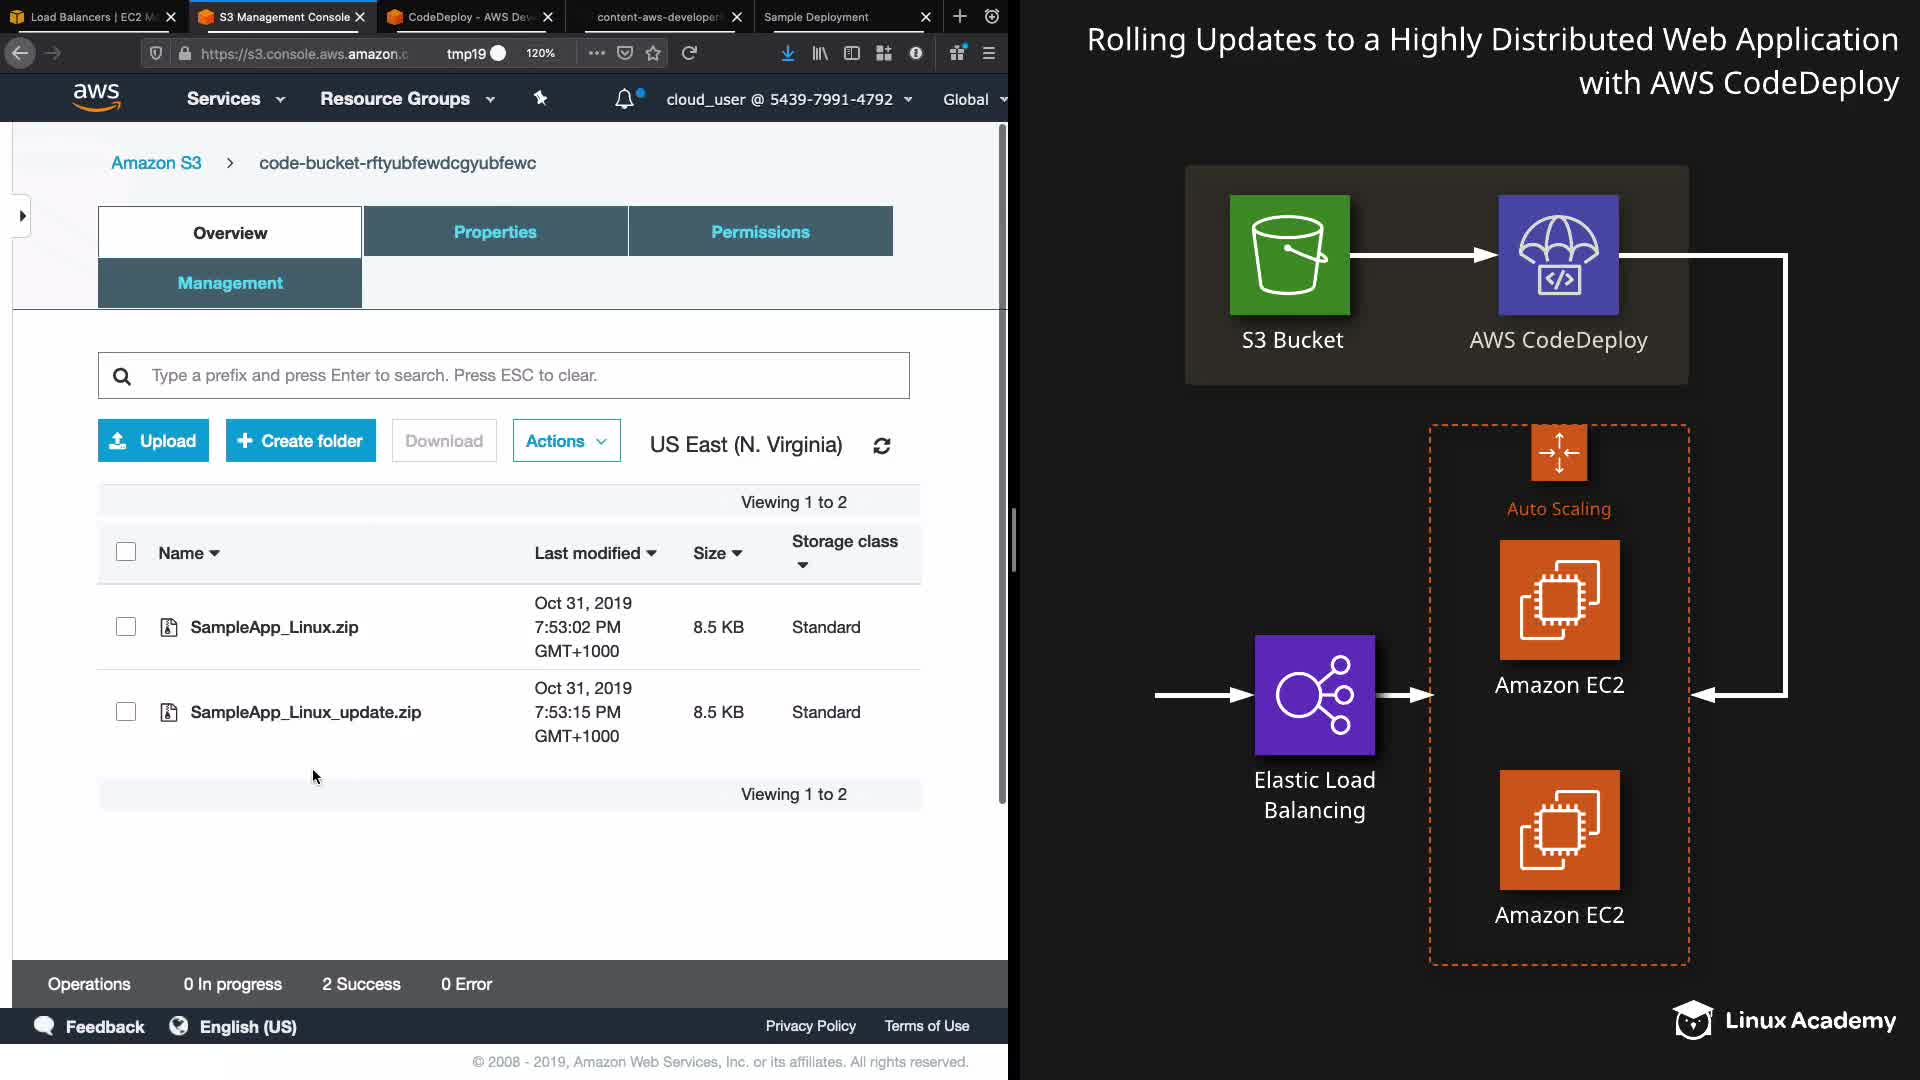Image resolution: width=1920 pixels, height=1080 pixels.
Task: Tick the SampleApp_Linux_update.zip checkbox
Action: point(126,712)
